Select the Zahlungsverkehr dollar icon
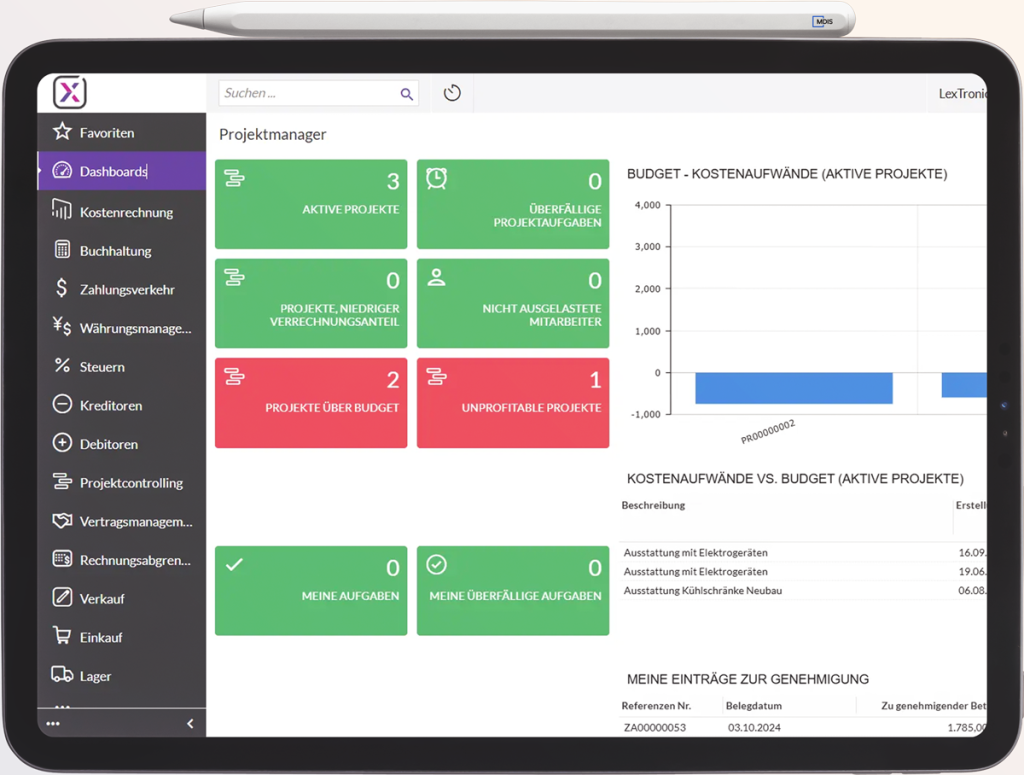Image resolution: width=1024 pixels, height=775 pixels. [62, 289]
